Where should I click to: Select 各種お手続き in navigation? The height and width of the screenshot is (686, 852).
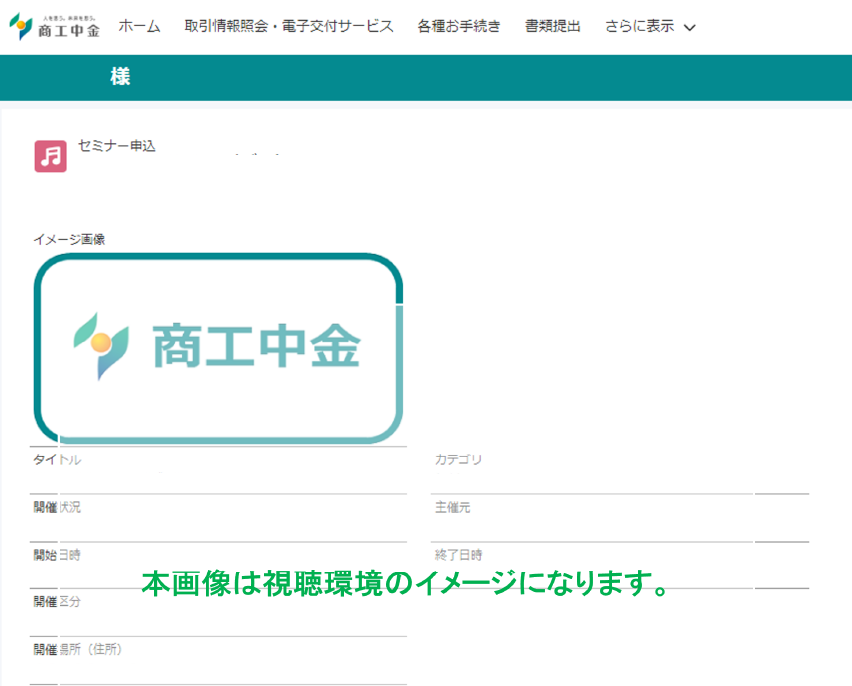coord(459,26)
